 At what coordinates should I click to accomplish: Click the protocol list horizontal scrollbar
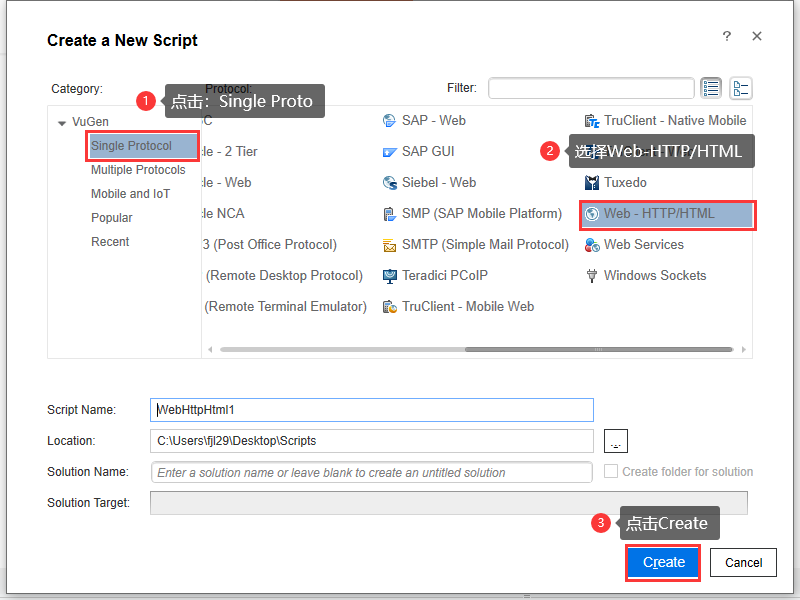pyautogui.click(x=560, y=350)
